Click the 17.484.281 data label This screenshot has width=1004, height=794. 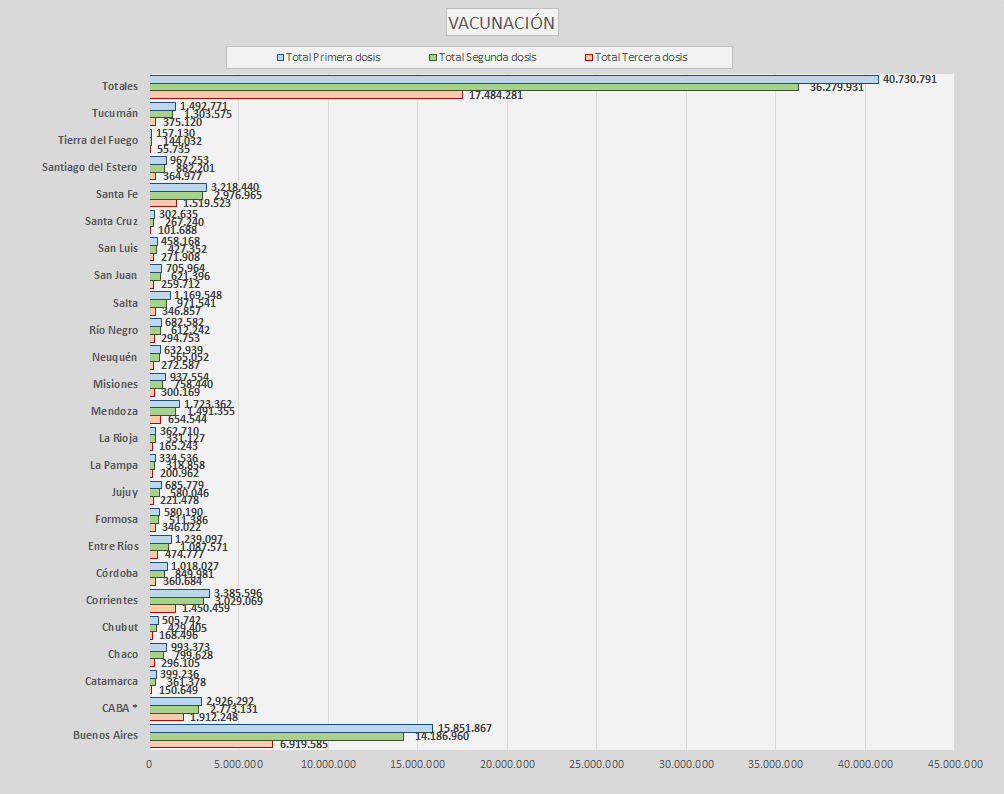pyautogui.click(x=496, y=95)
